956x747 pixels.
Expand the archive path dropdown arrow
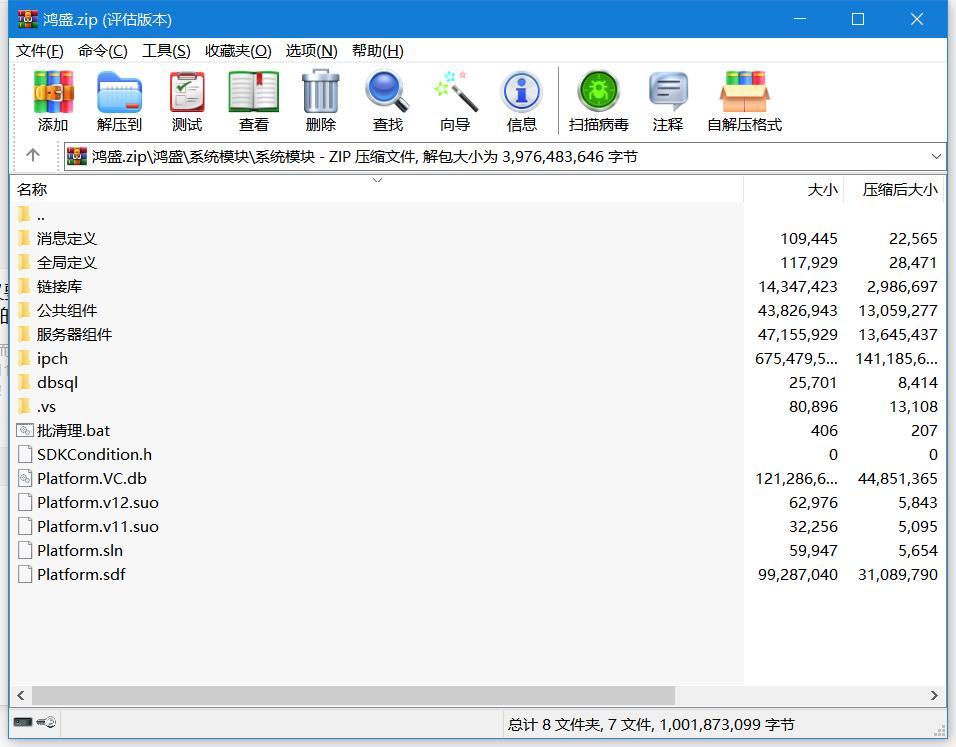936,156
